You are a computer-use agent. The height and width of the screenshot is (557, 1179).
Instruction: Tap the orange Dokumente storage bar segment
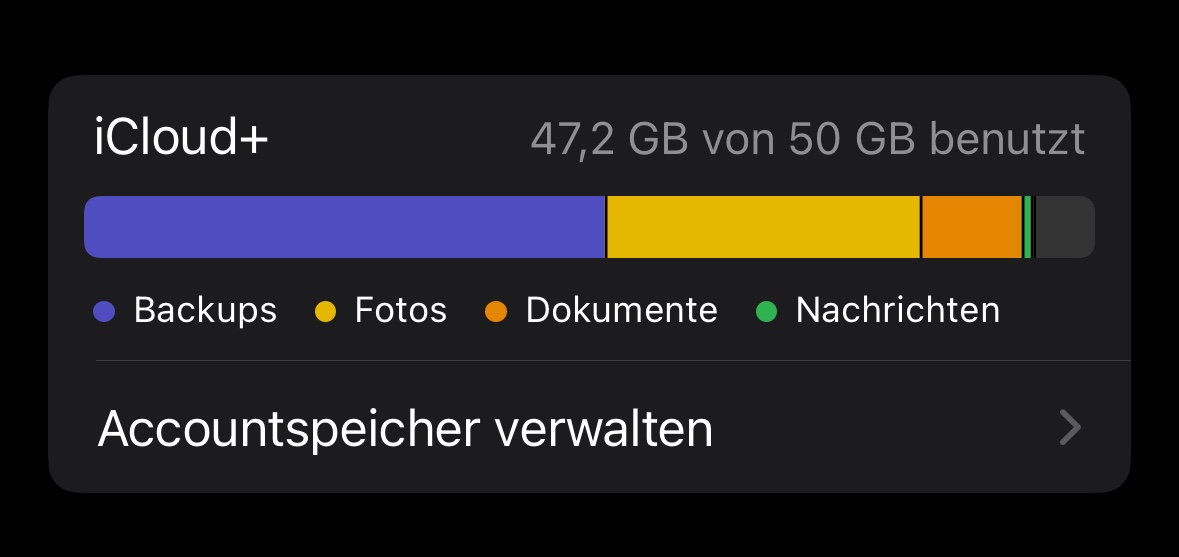click(x=971, y=227)
